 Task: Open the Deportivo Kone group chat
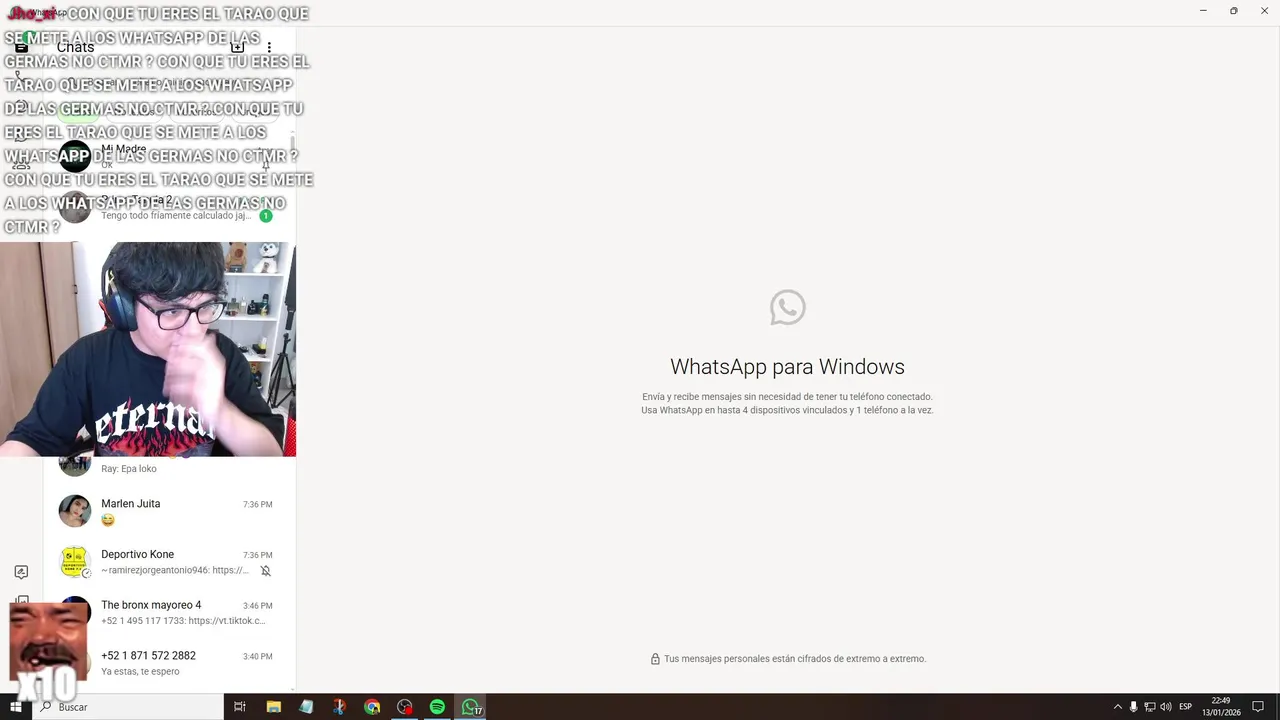tap(167, 562)
